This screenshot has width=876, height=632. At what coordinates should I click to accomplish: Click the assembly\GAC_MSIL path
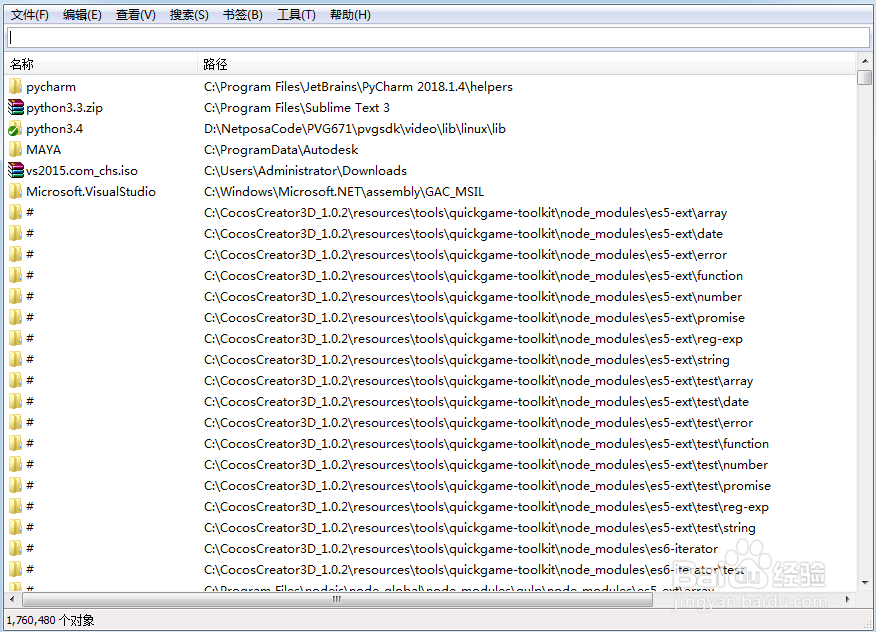(344, 192)
